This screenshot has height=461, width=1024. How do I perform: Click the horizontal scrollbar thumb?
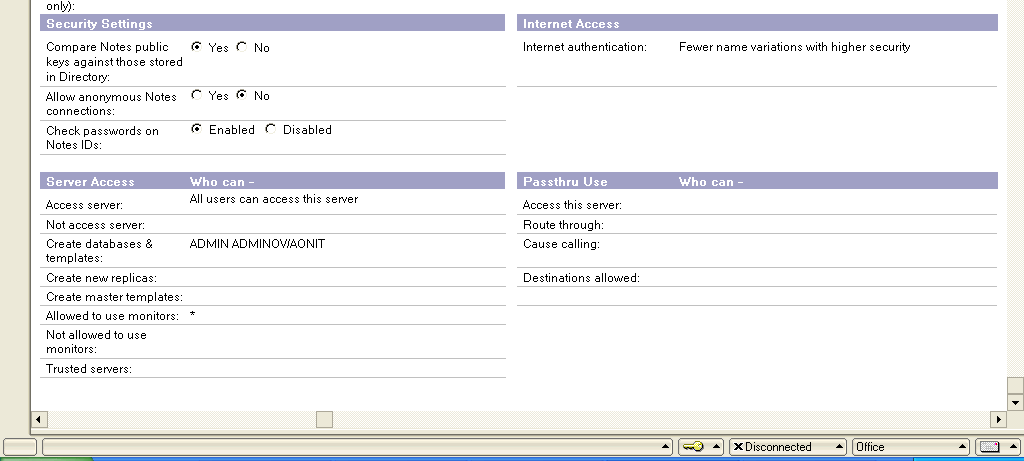point(325,419)
